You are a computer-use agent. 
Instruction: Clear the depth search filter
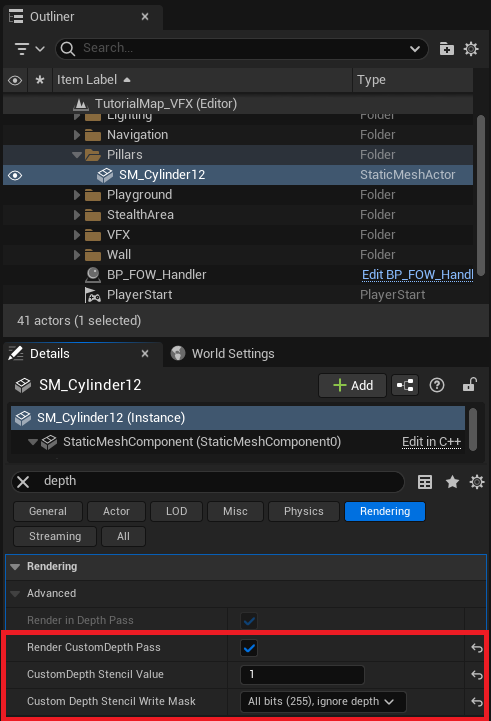(x=23, y=482)
